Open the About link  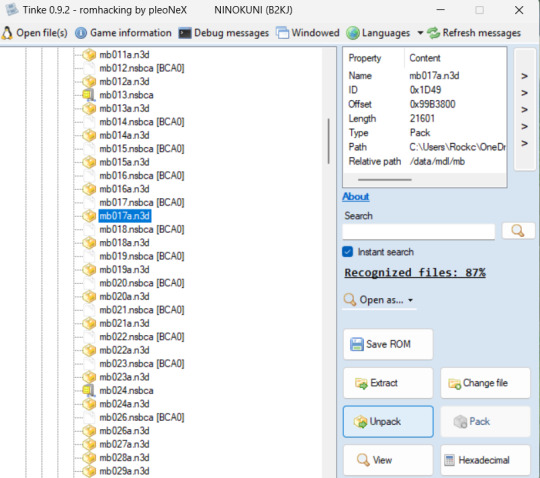click(356, 197)
